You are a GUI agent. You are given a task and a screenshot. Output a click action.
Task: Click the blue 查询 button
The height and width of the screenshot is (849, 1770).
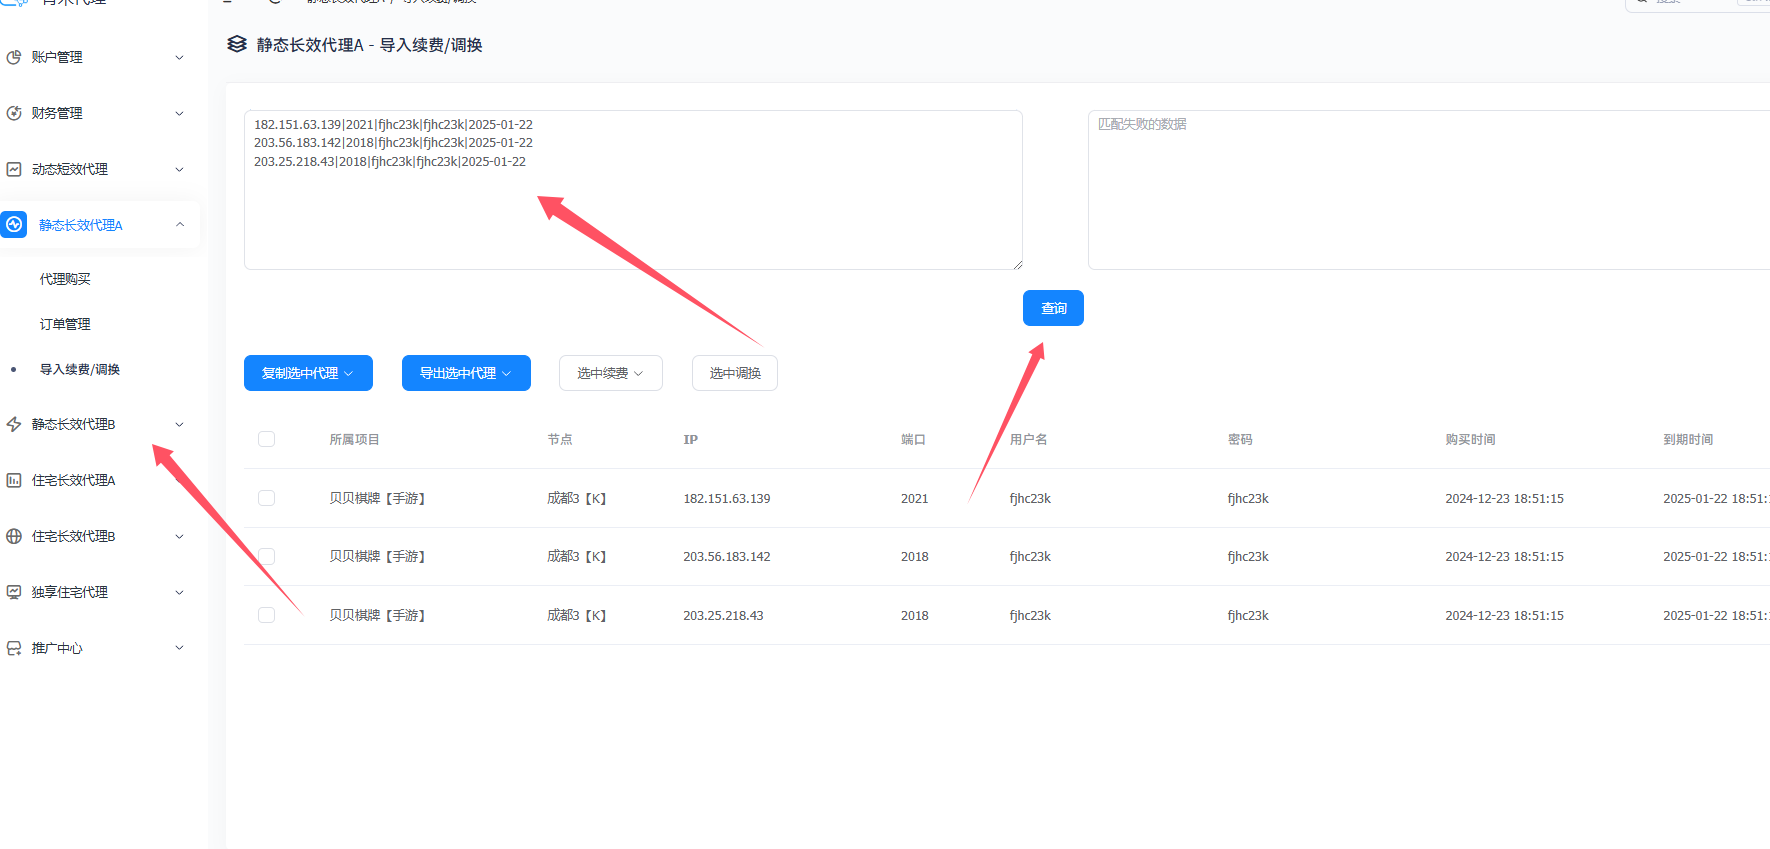tap(1053, 308)
